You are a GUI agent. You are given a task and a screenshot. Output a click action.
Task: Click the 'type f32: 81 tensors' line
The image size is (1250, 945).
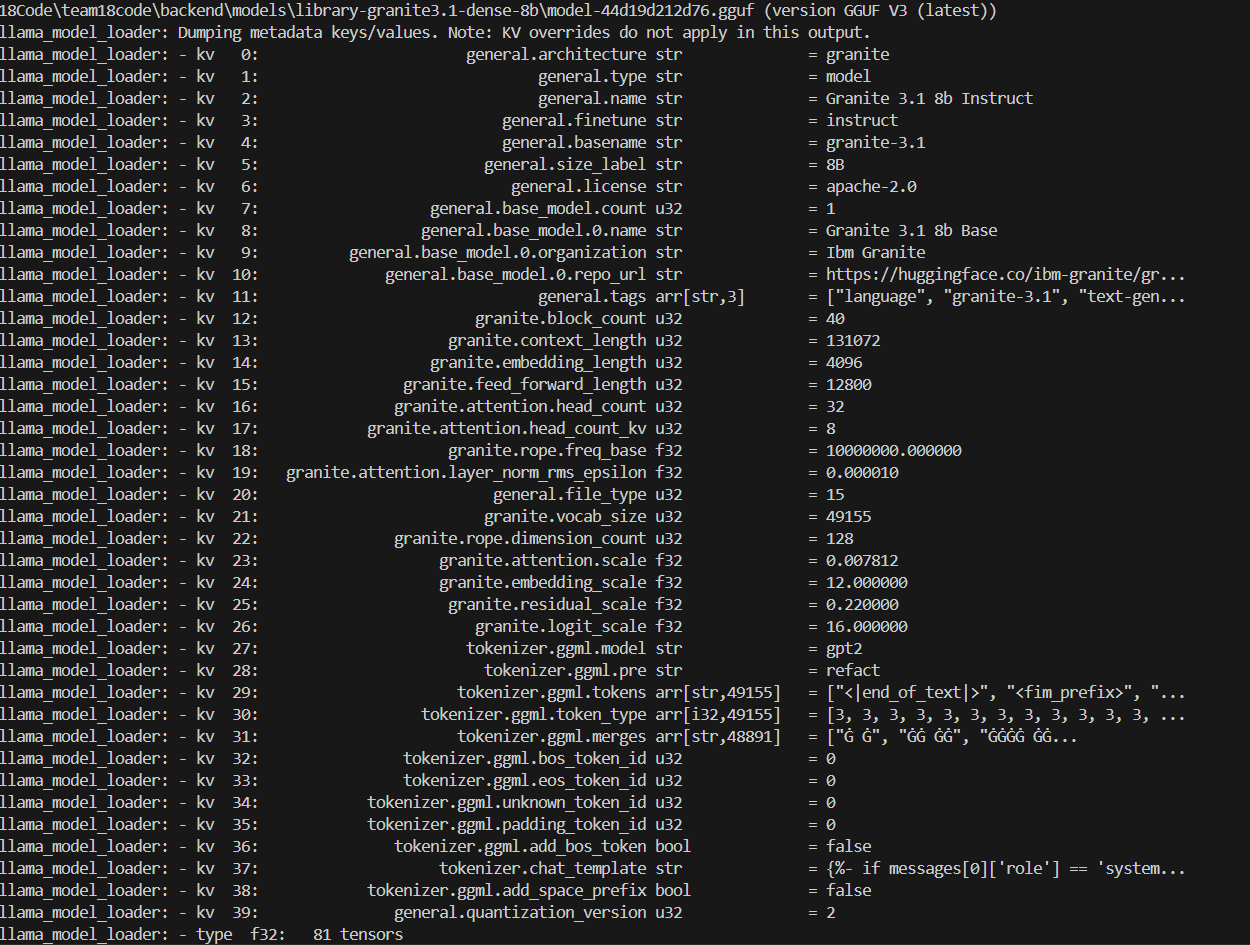tap(202, 934)
